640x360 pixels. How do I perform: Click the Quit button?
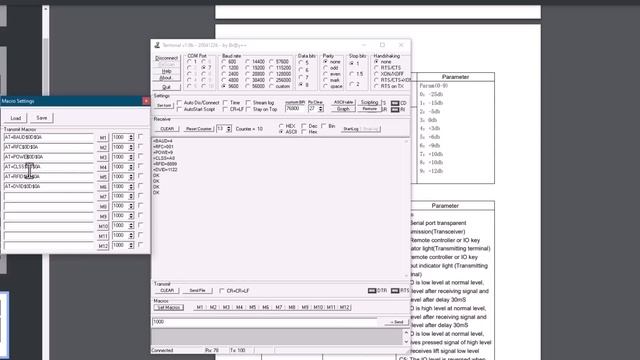(x=166, y=87)
